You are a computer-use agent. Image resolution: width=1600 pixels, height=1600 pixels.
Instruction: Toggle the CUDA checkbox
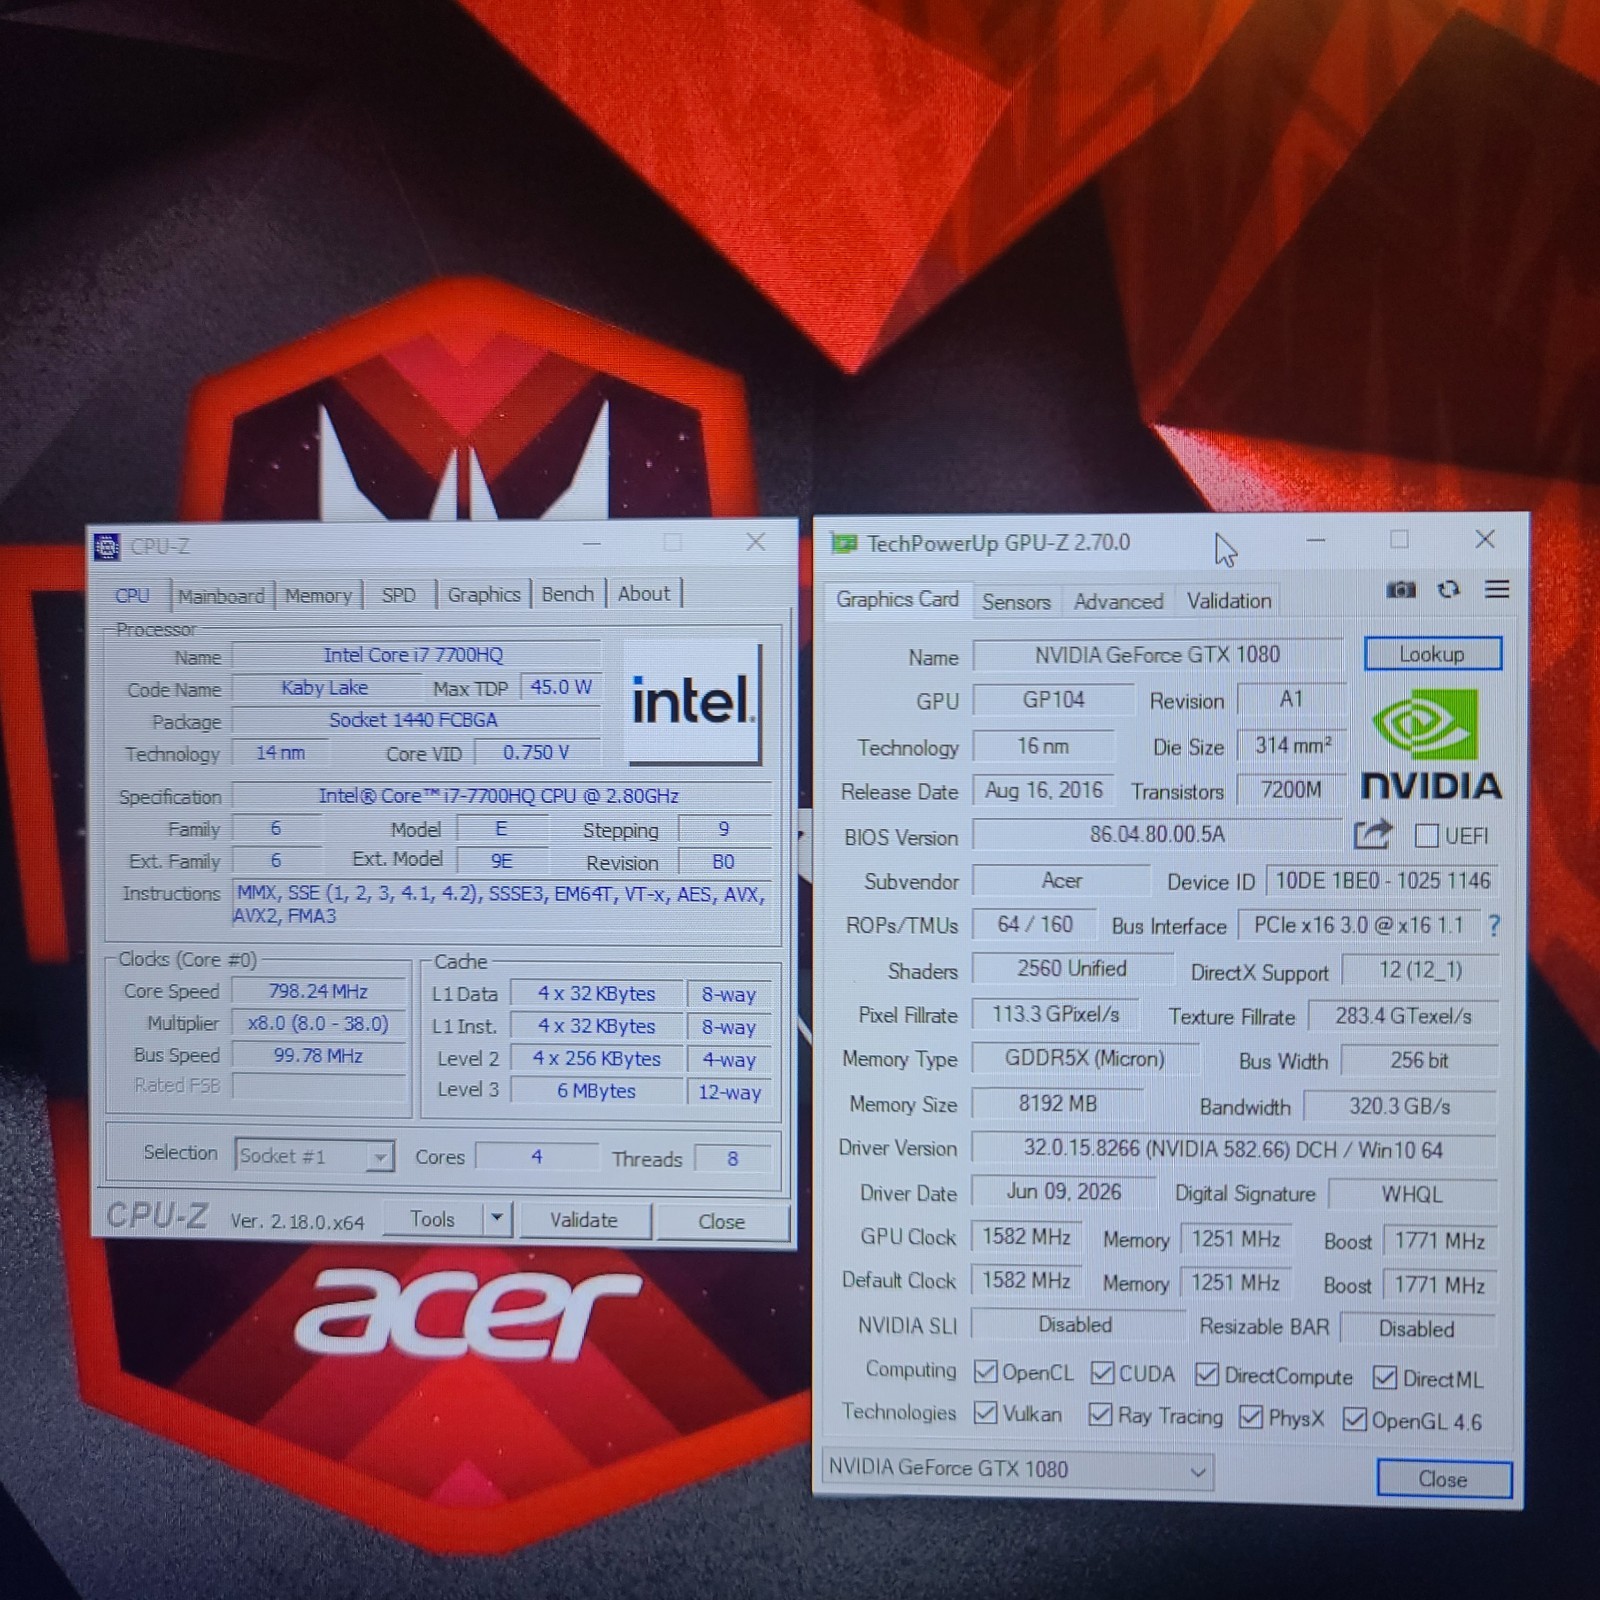click(x=1102, y=1372)
